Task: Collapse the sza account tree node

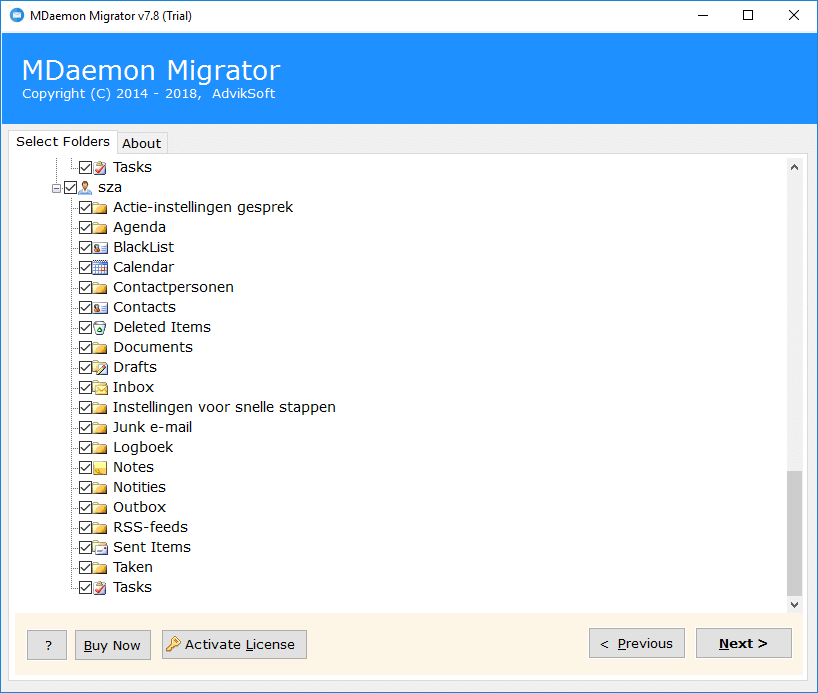Action: click(x=56, y=187)
